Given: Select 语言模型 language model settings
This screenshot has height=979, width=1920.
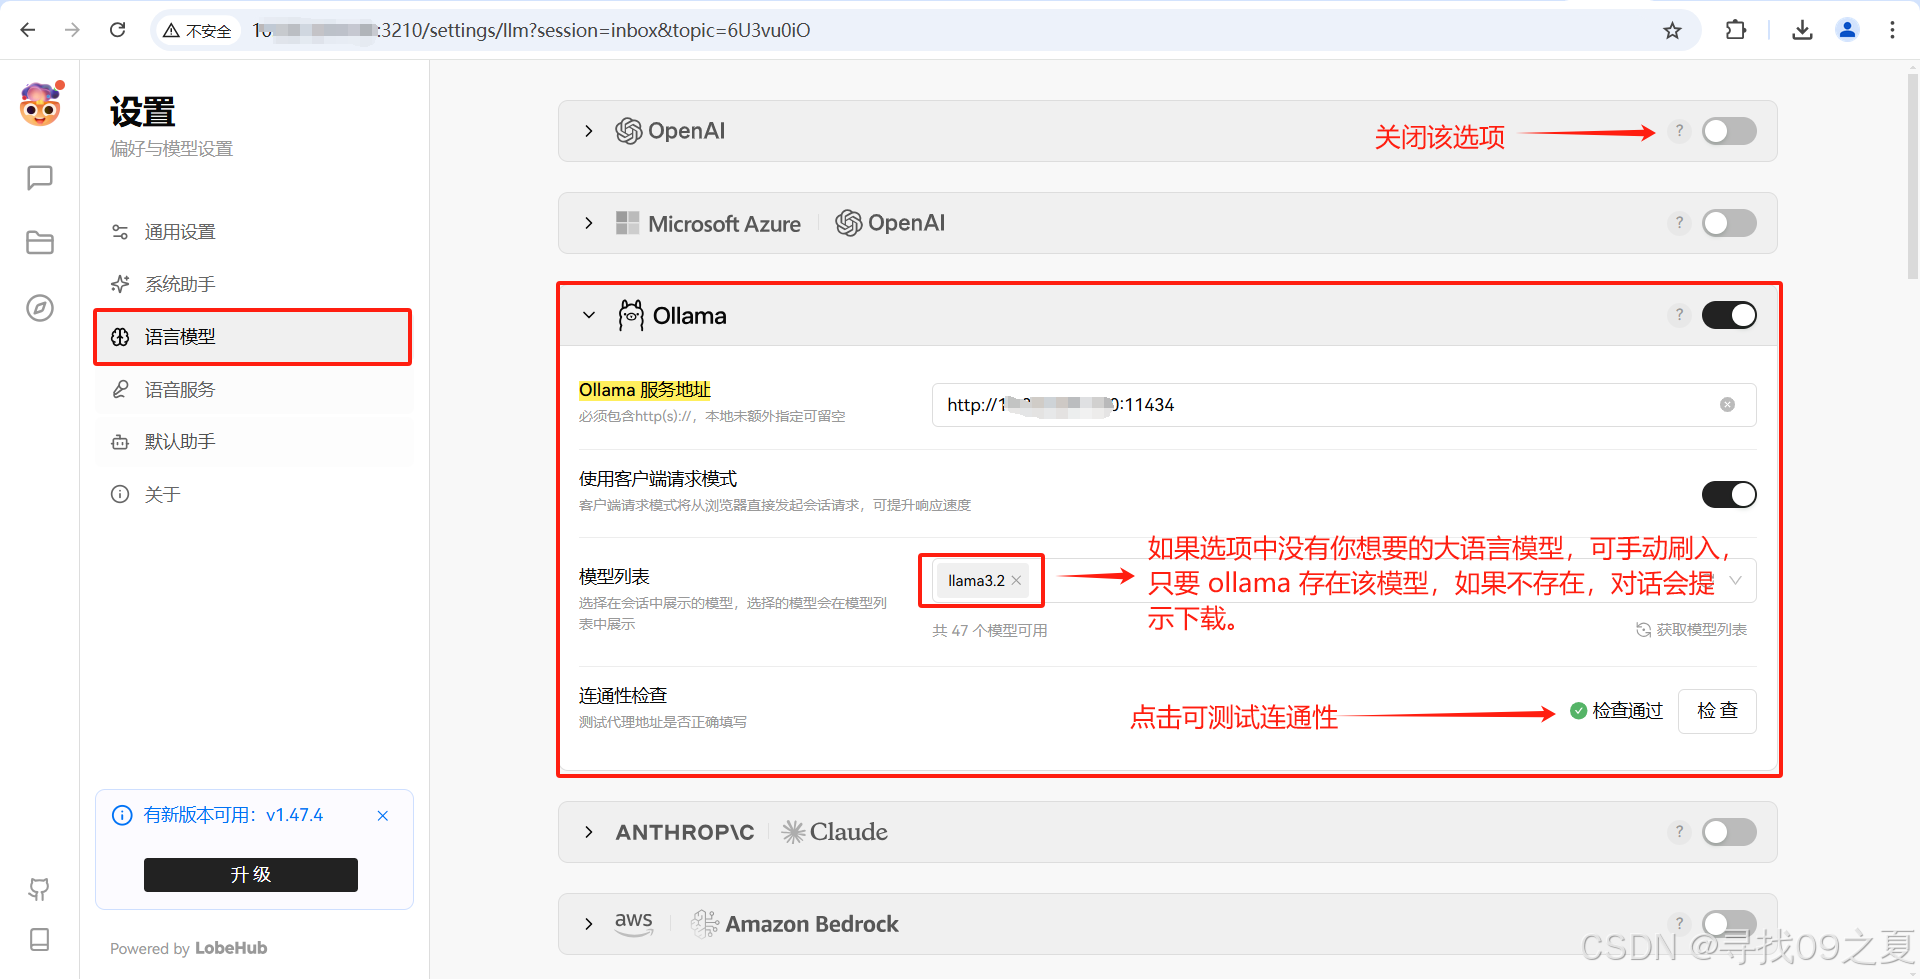Looking at the screenshot, I should (254, 337).
